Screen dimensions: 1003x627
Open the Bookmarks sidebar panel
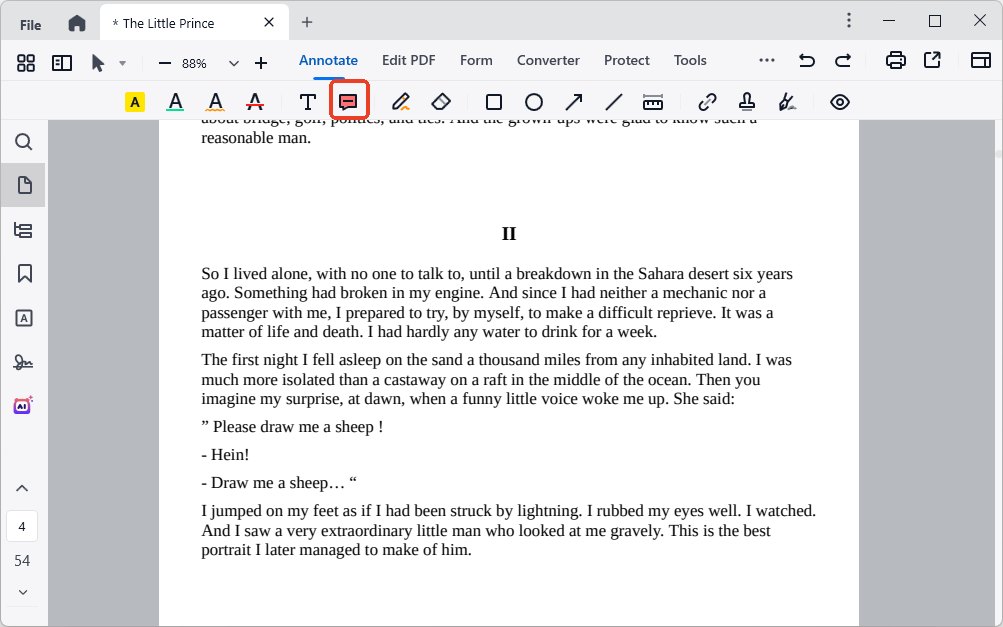24,273
